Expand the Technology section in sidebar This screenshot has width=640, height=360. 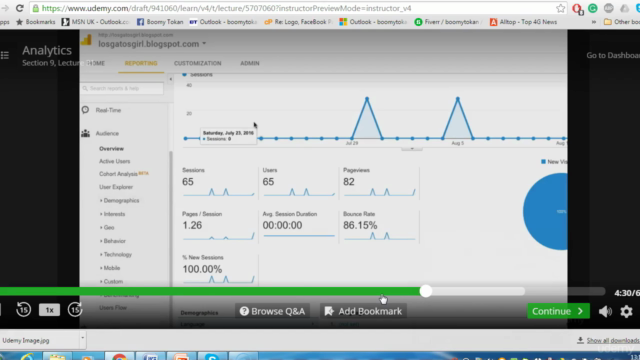tap(116, 254)
